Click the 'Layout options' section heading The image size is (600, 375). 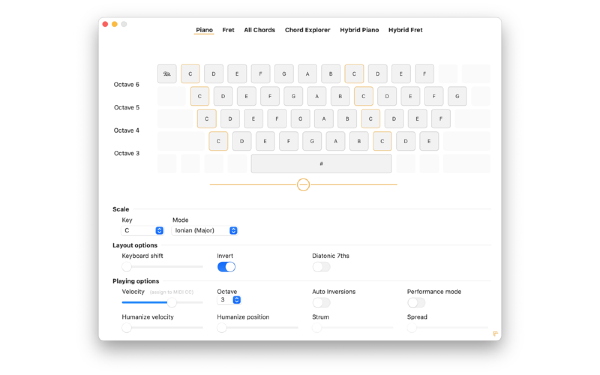(135, 245)
